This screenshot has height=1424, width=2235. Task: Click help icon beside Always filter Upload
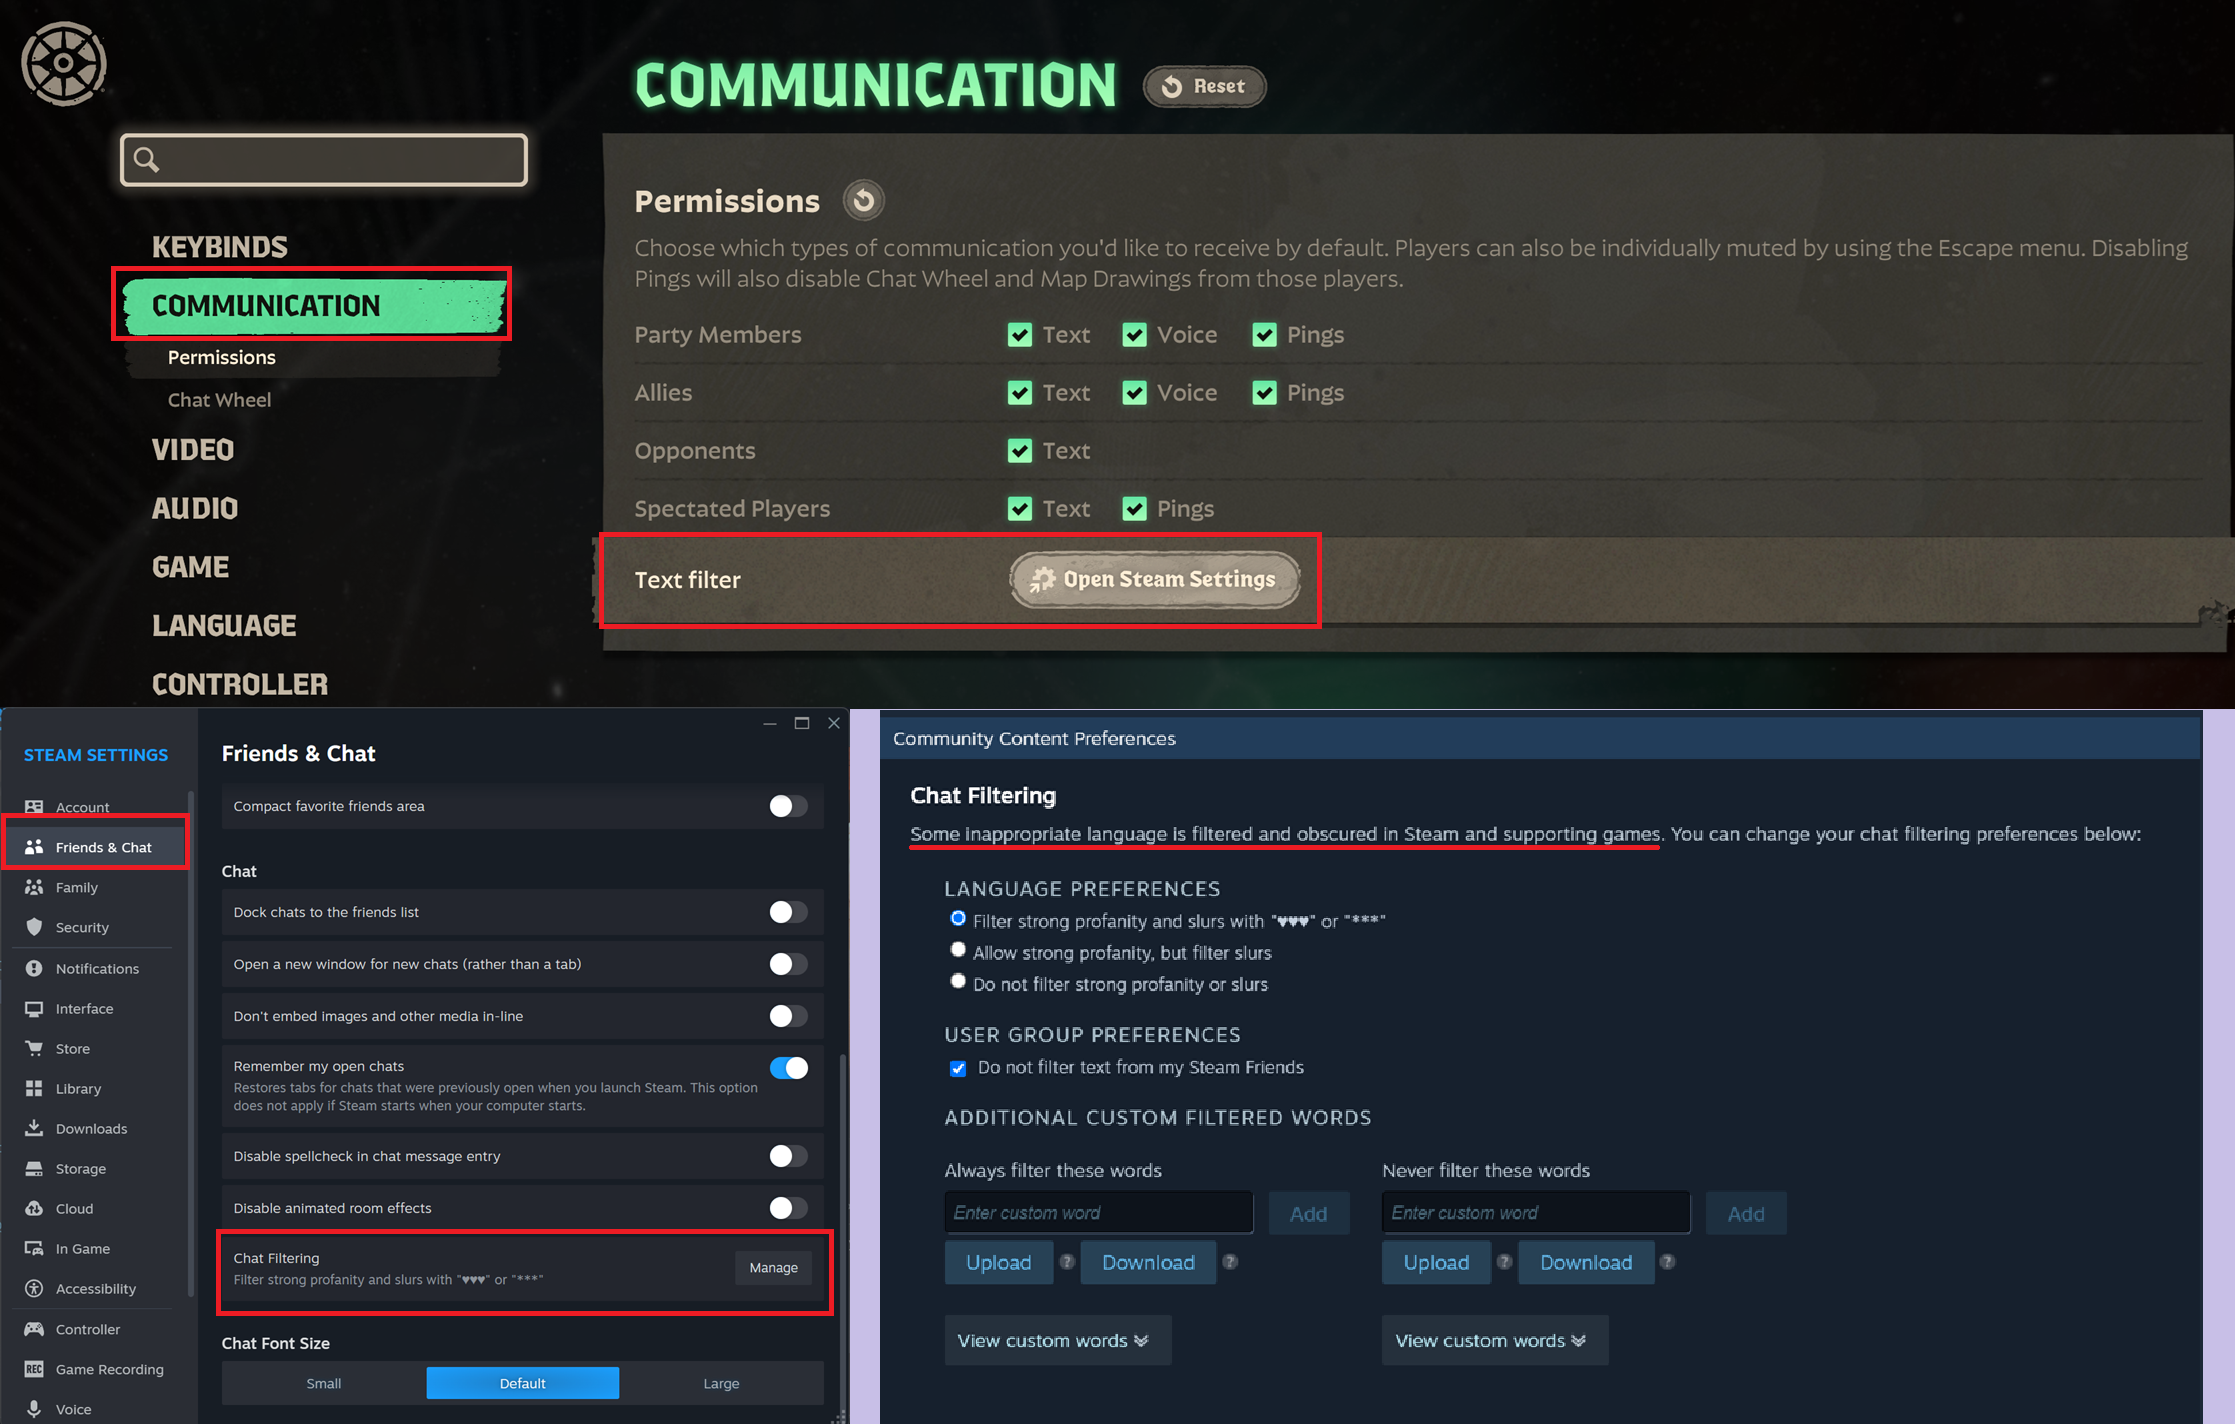[x=1067, y=1262]
